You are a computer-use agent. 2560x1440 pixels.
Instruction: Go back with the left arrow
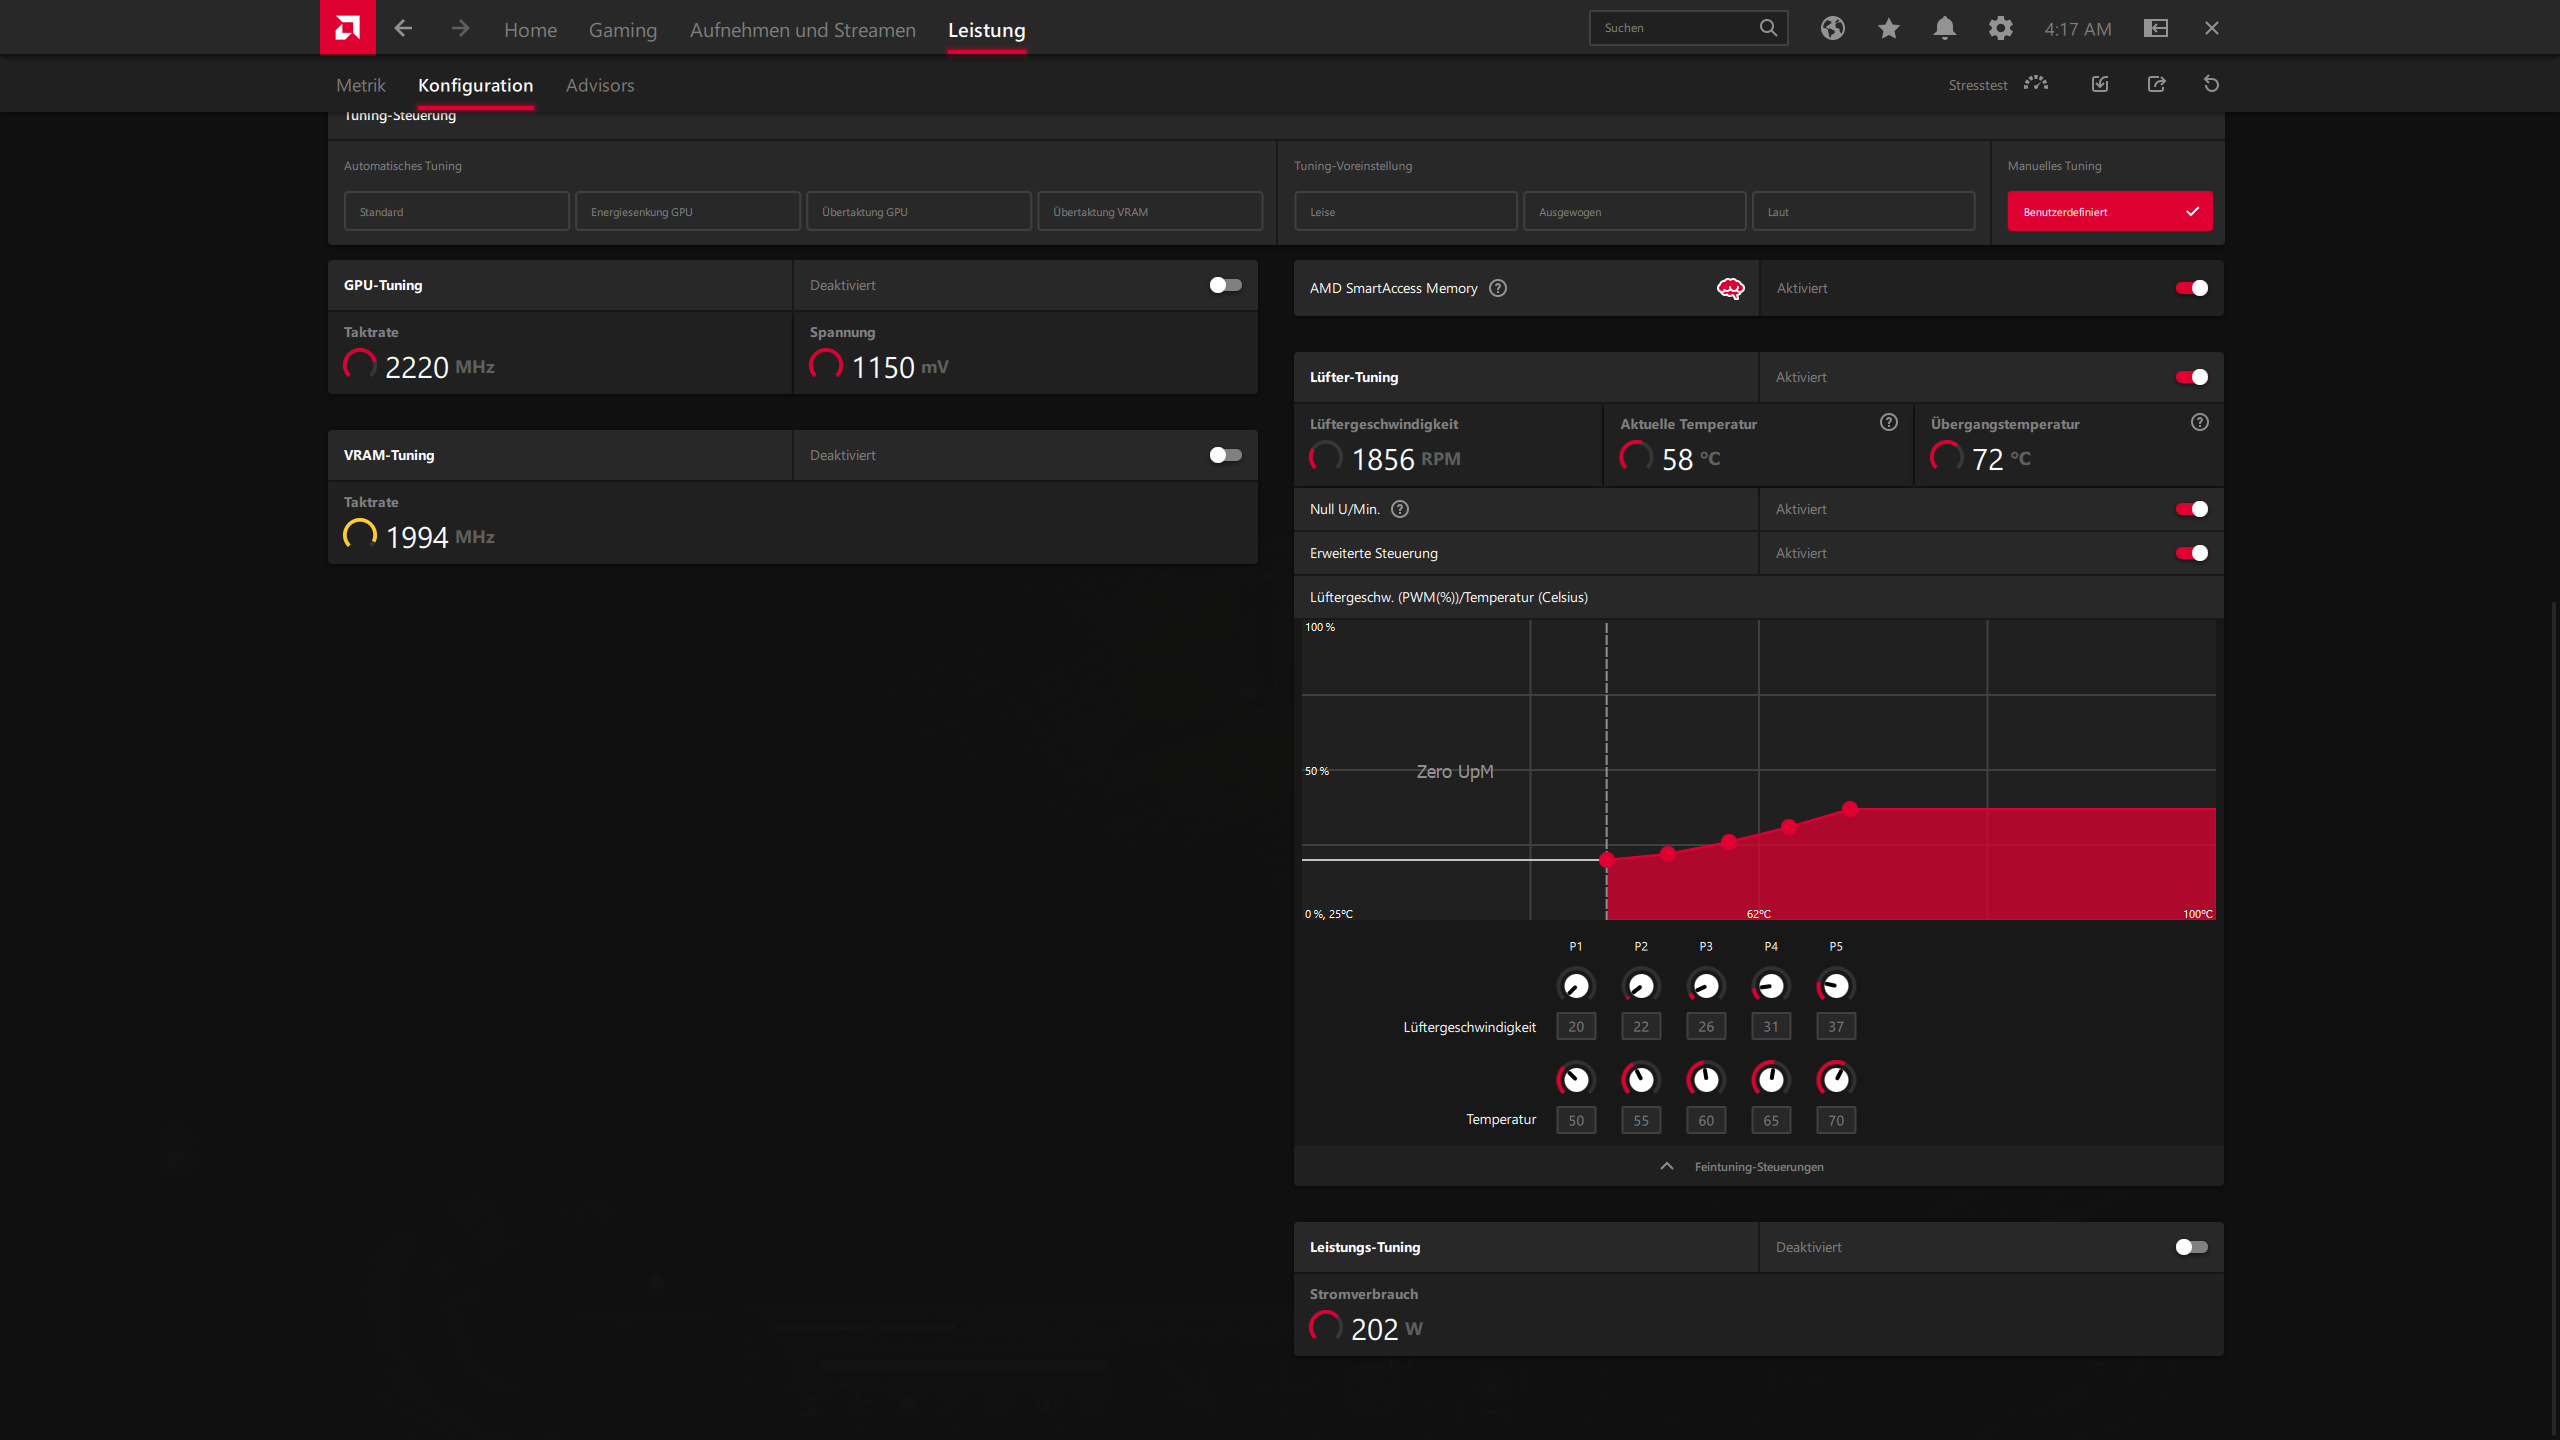pos(403,28)
